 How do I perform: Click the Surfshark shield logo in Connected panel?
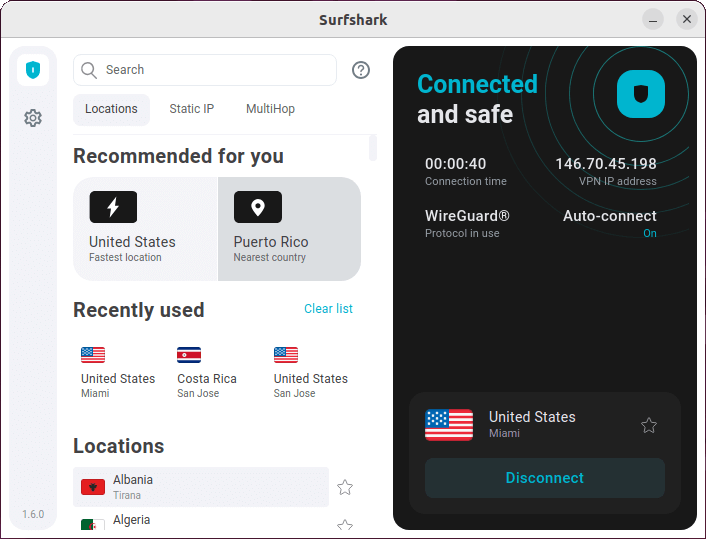[x=641, y=94]
